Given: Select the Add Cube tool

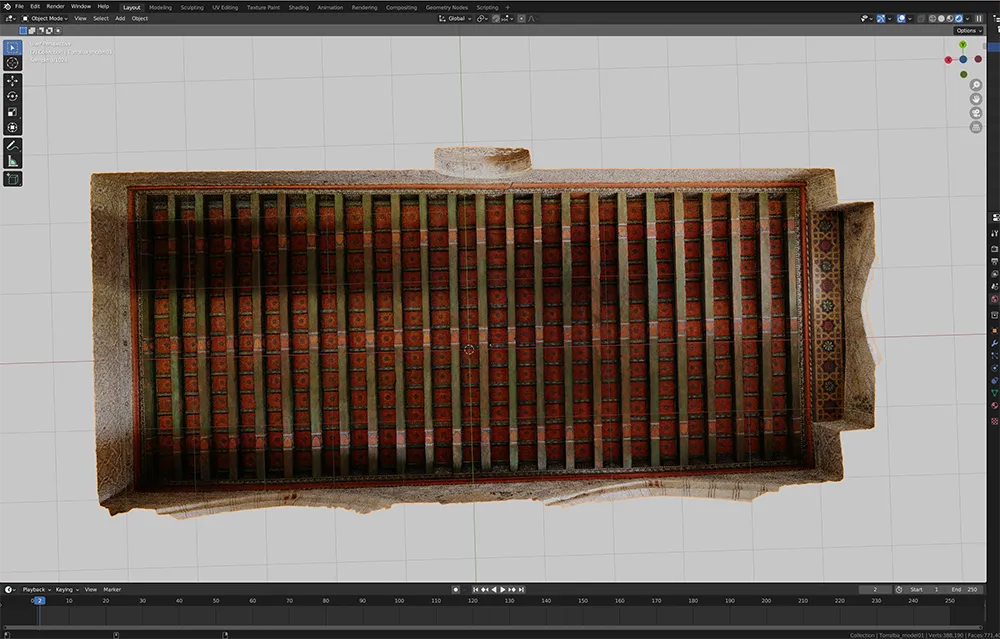Looking at the screenshot, I should tap(13, 179).
